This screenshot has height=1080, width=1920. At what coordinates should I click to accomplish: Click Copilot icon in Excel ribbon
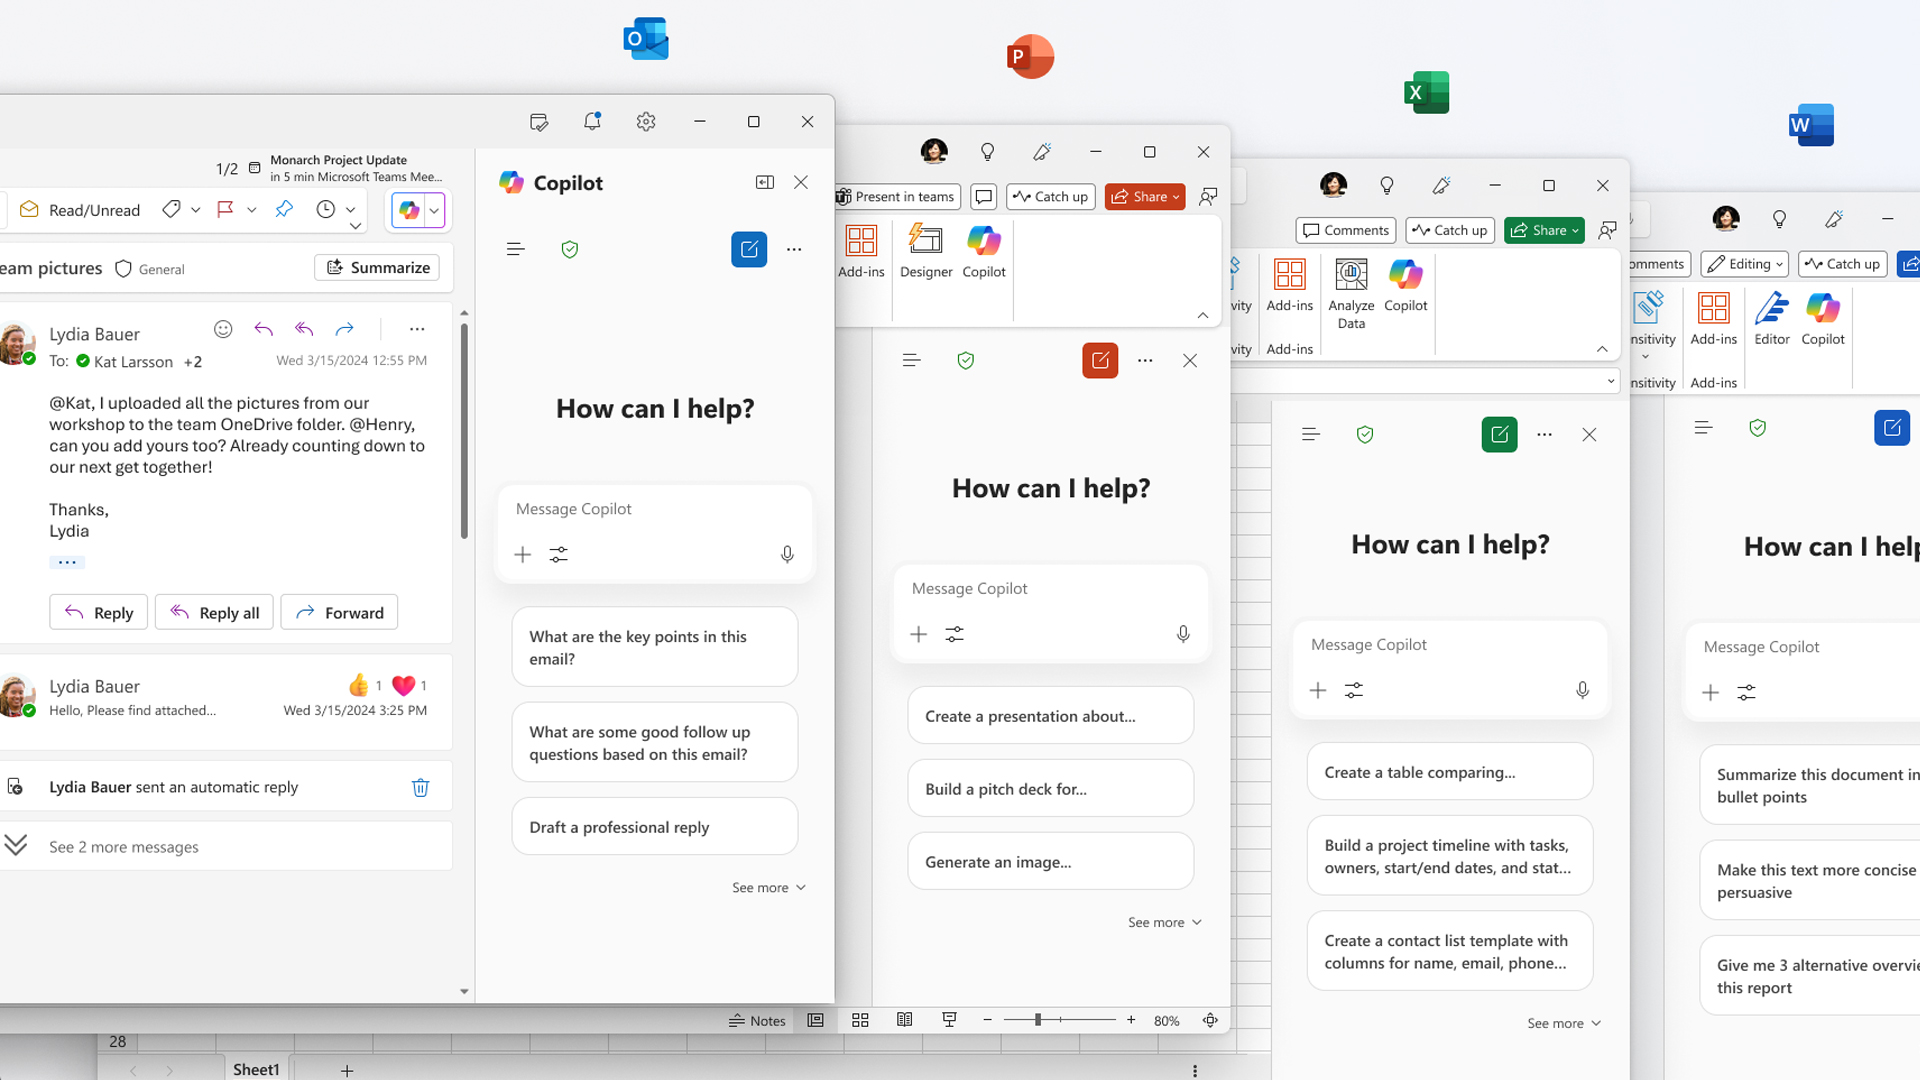1405,285
